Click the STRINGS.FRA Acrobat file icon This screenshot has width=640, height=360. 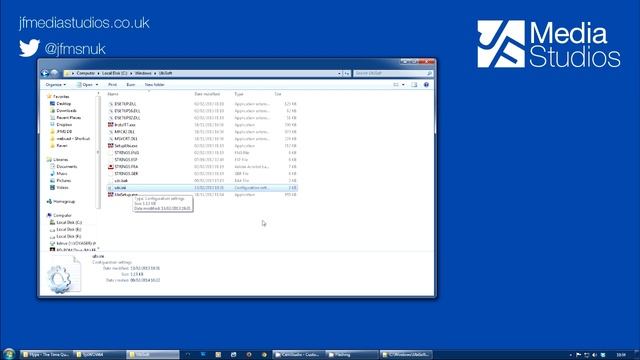click(x=111, y=167)
